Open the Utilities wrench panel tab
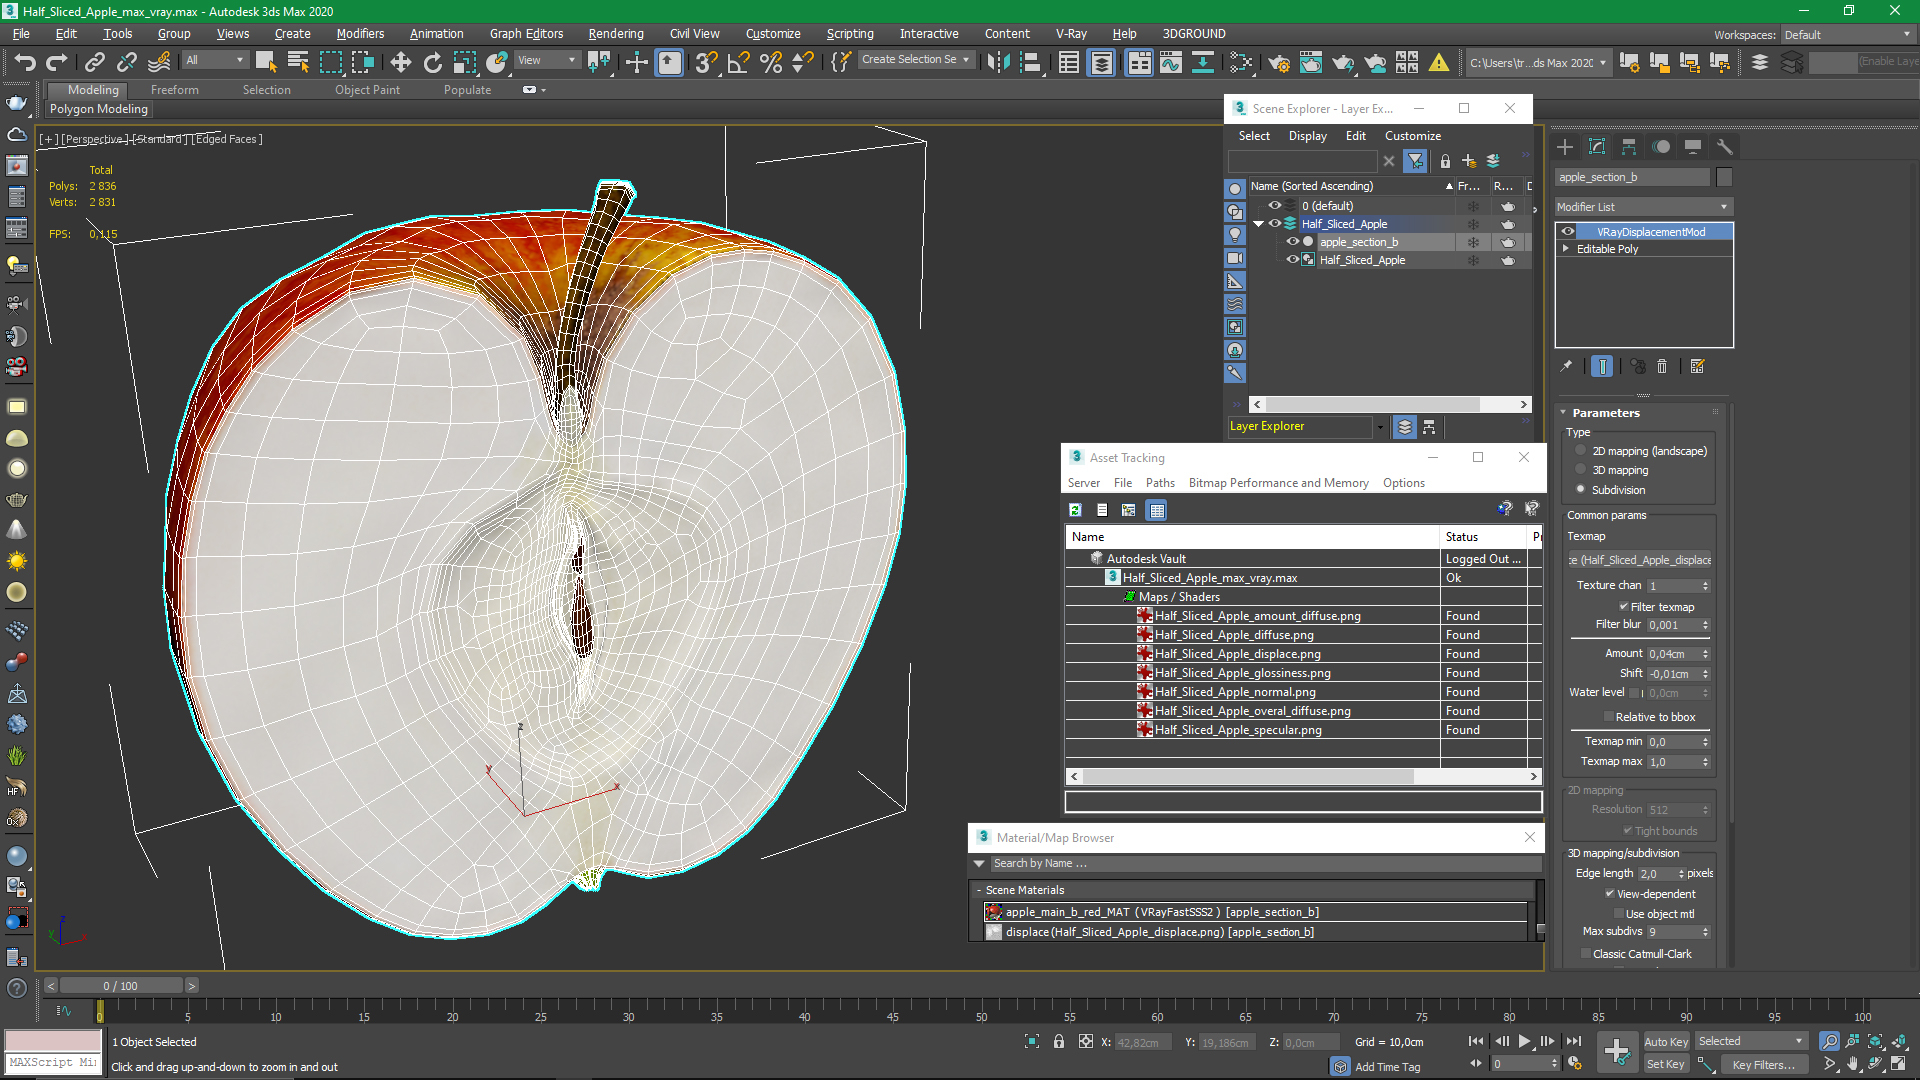 (1725, 147)
